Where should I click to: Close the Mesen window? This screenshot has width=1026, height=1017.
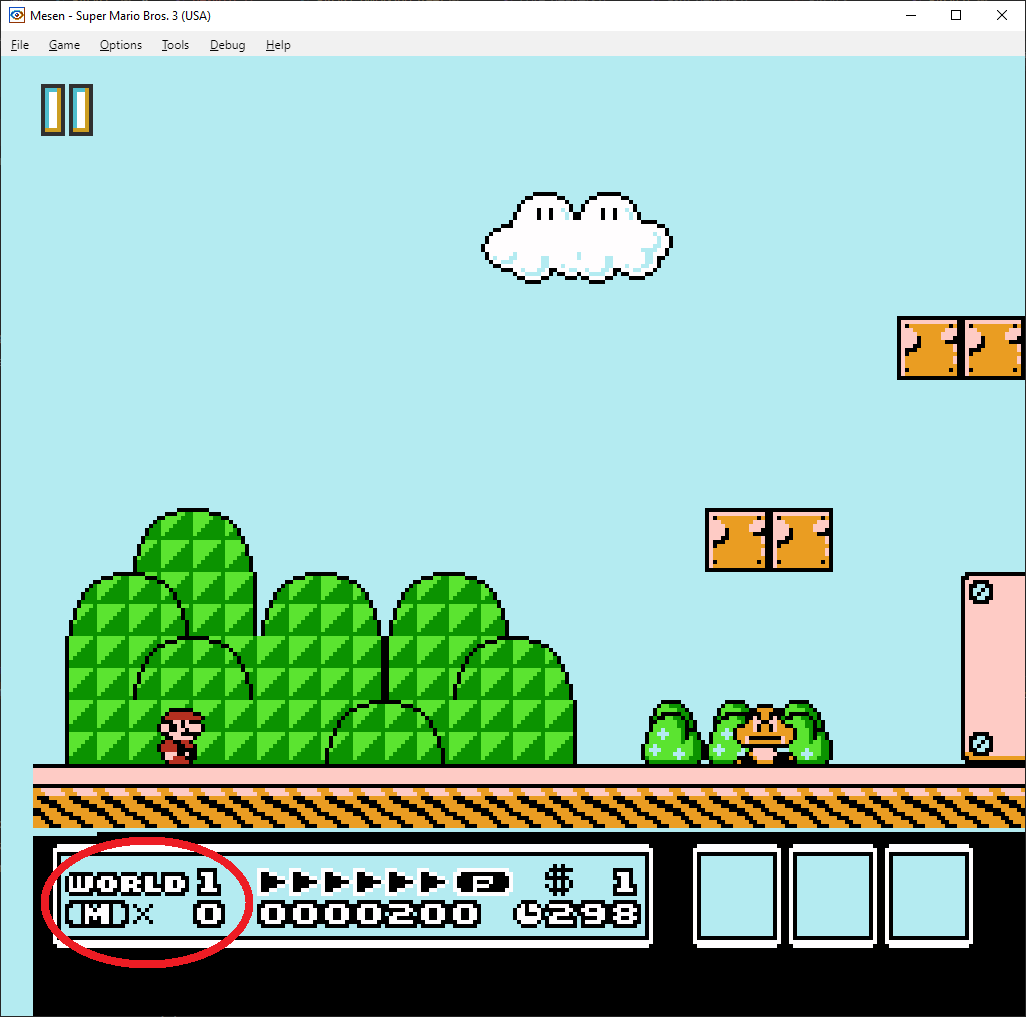click(x=1002, y=15)
